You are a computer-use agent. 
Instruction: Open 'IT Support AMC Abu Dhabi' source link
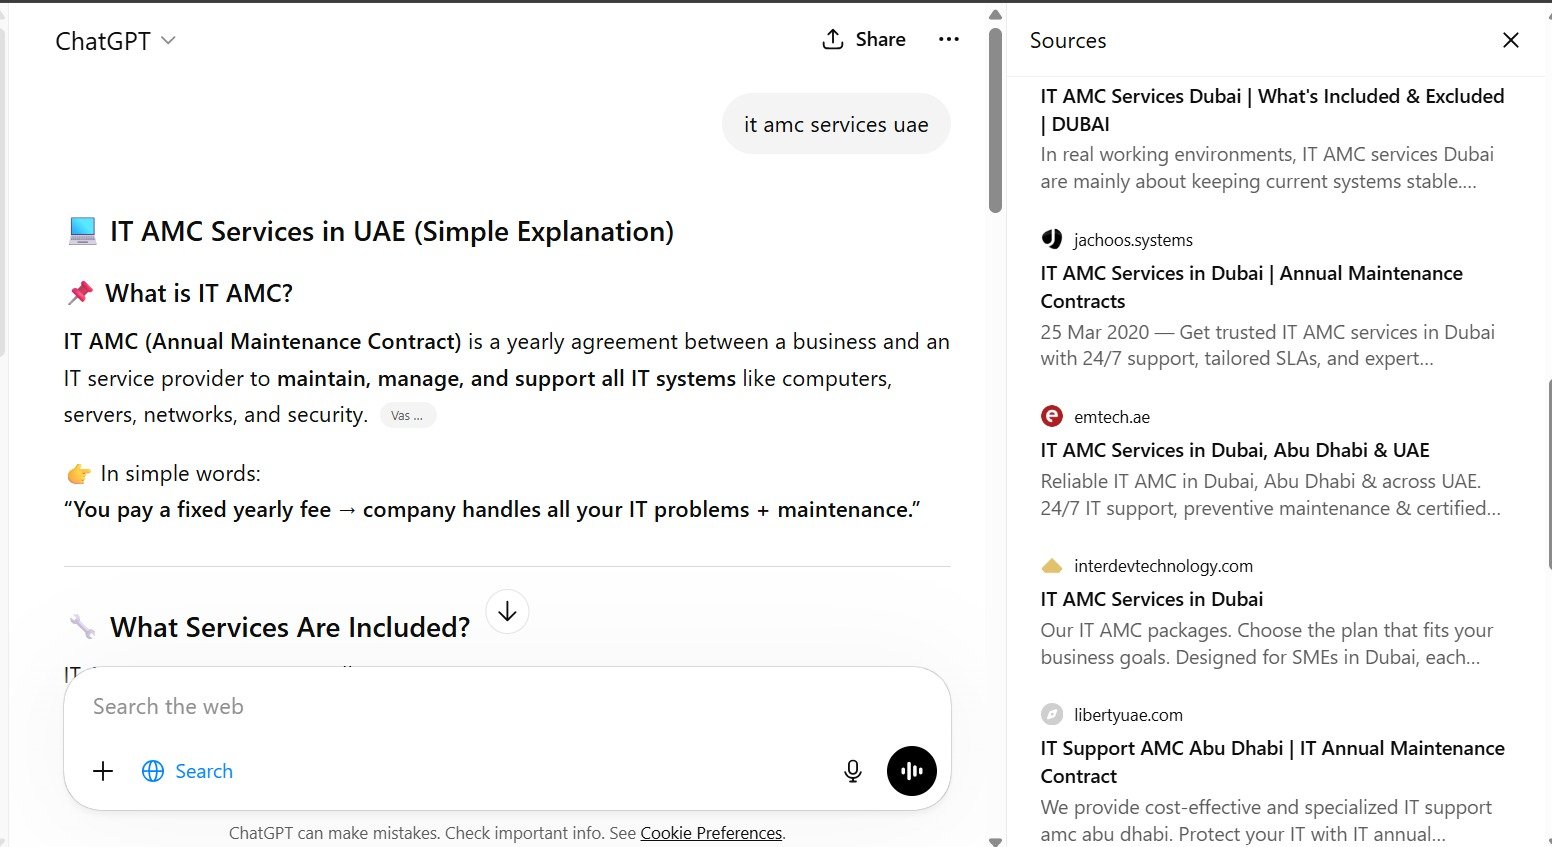1272,762
